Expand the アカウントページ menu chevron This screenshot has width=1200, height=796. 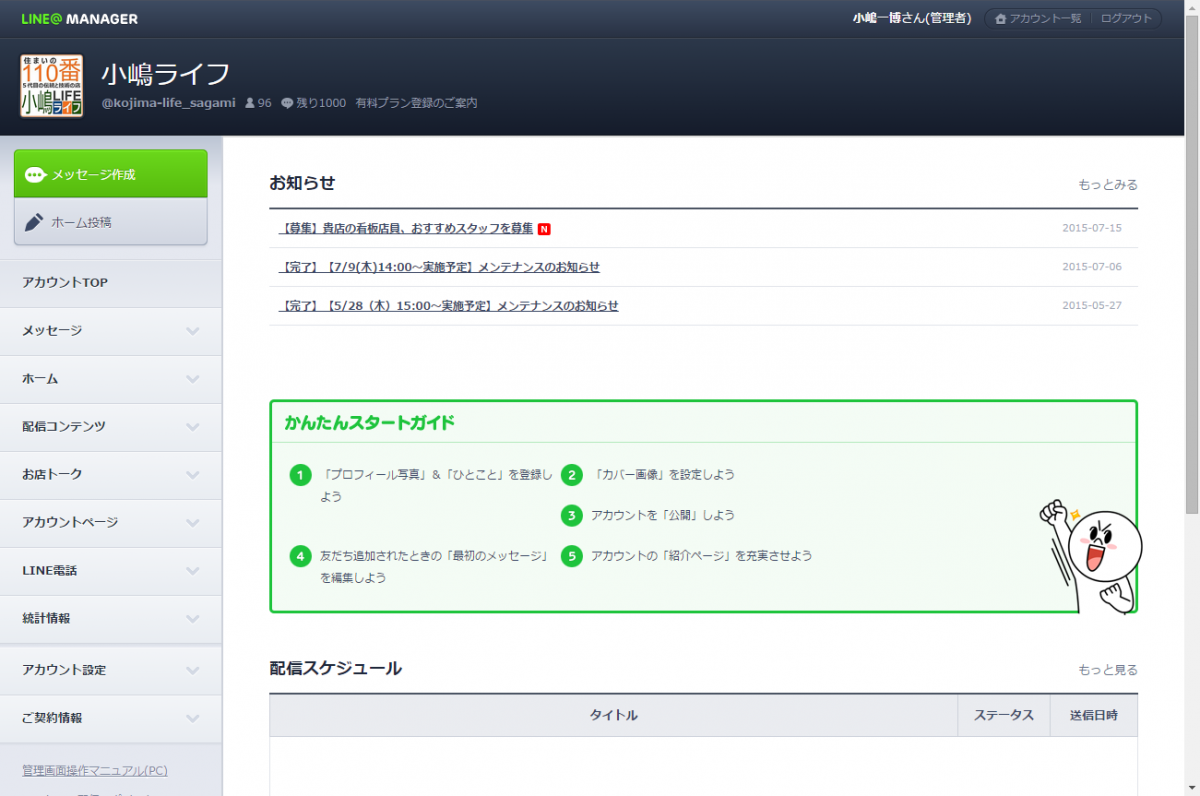tap(193, 523)
